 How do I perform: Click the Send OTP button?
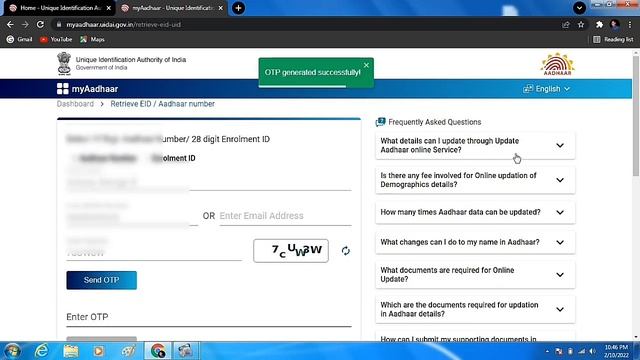click(x=102, y=280)
